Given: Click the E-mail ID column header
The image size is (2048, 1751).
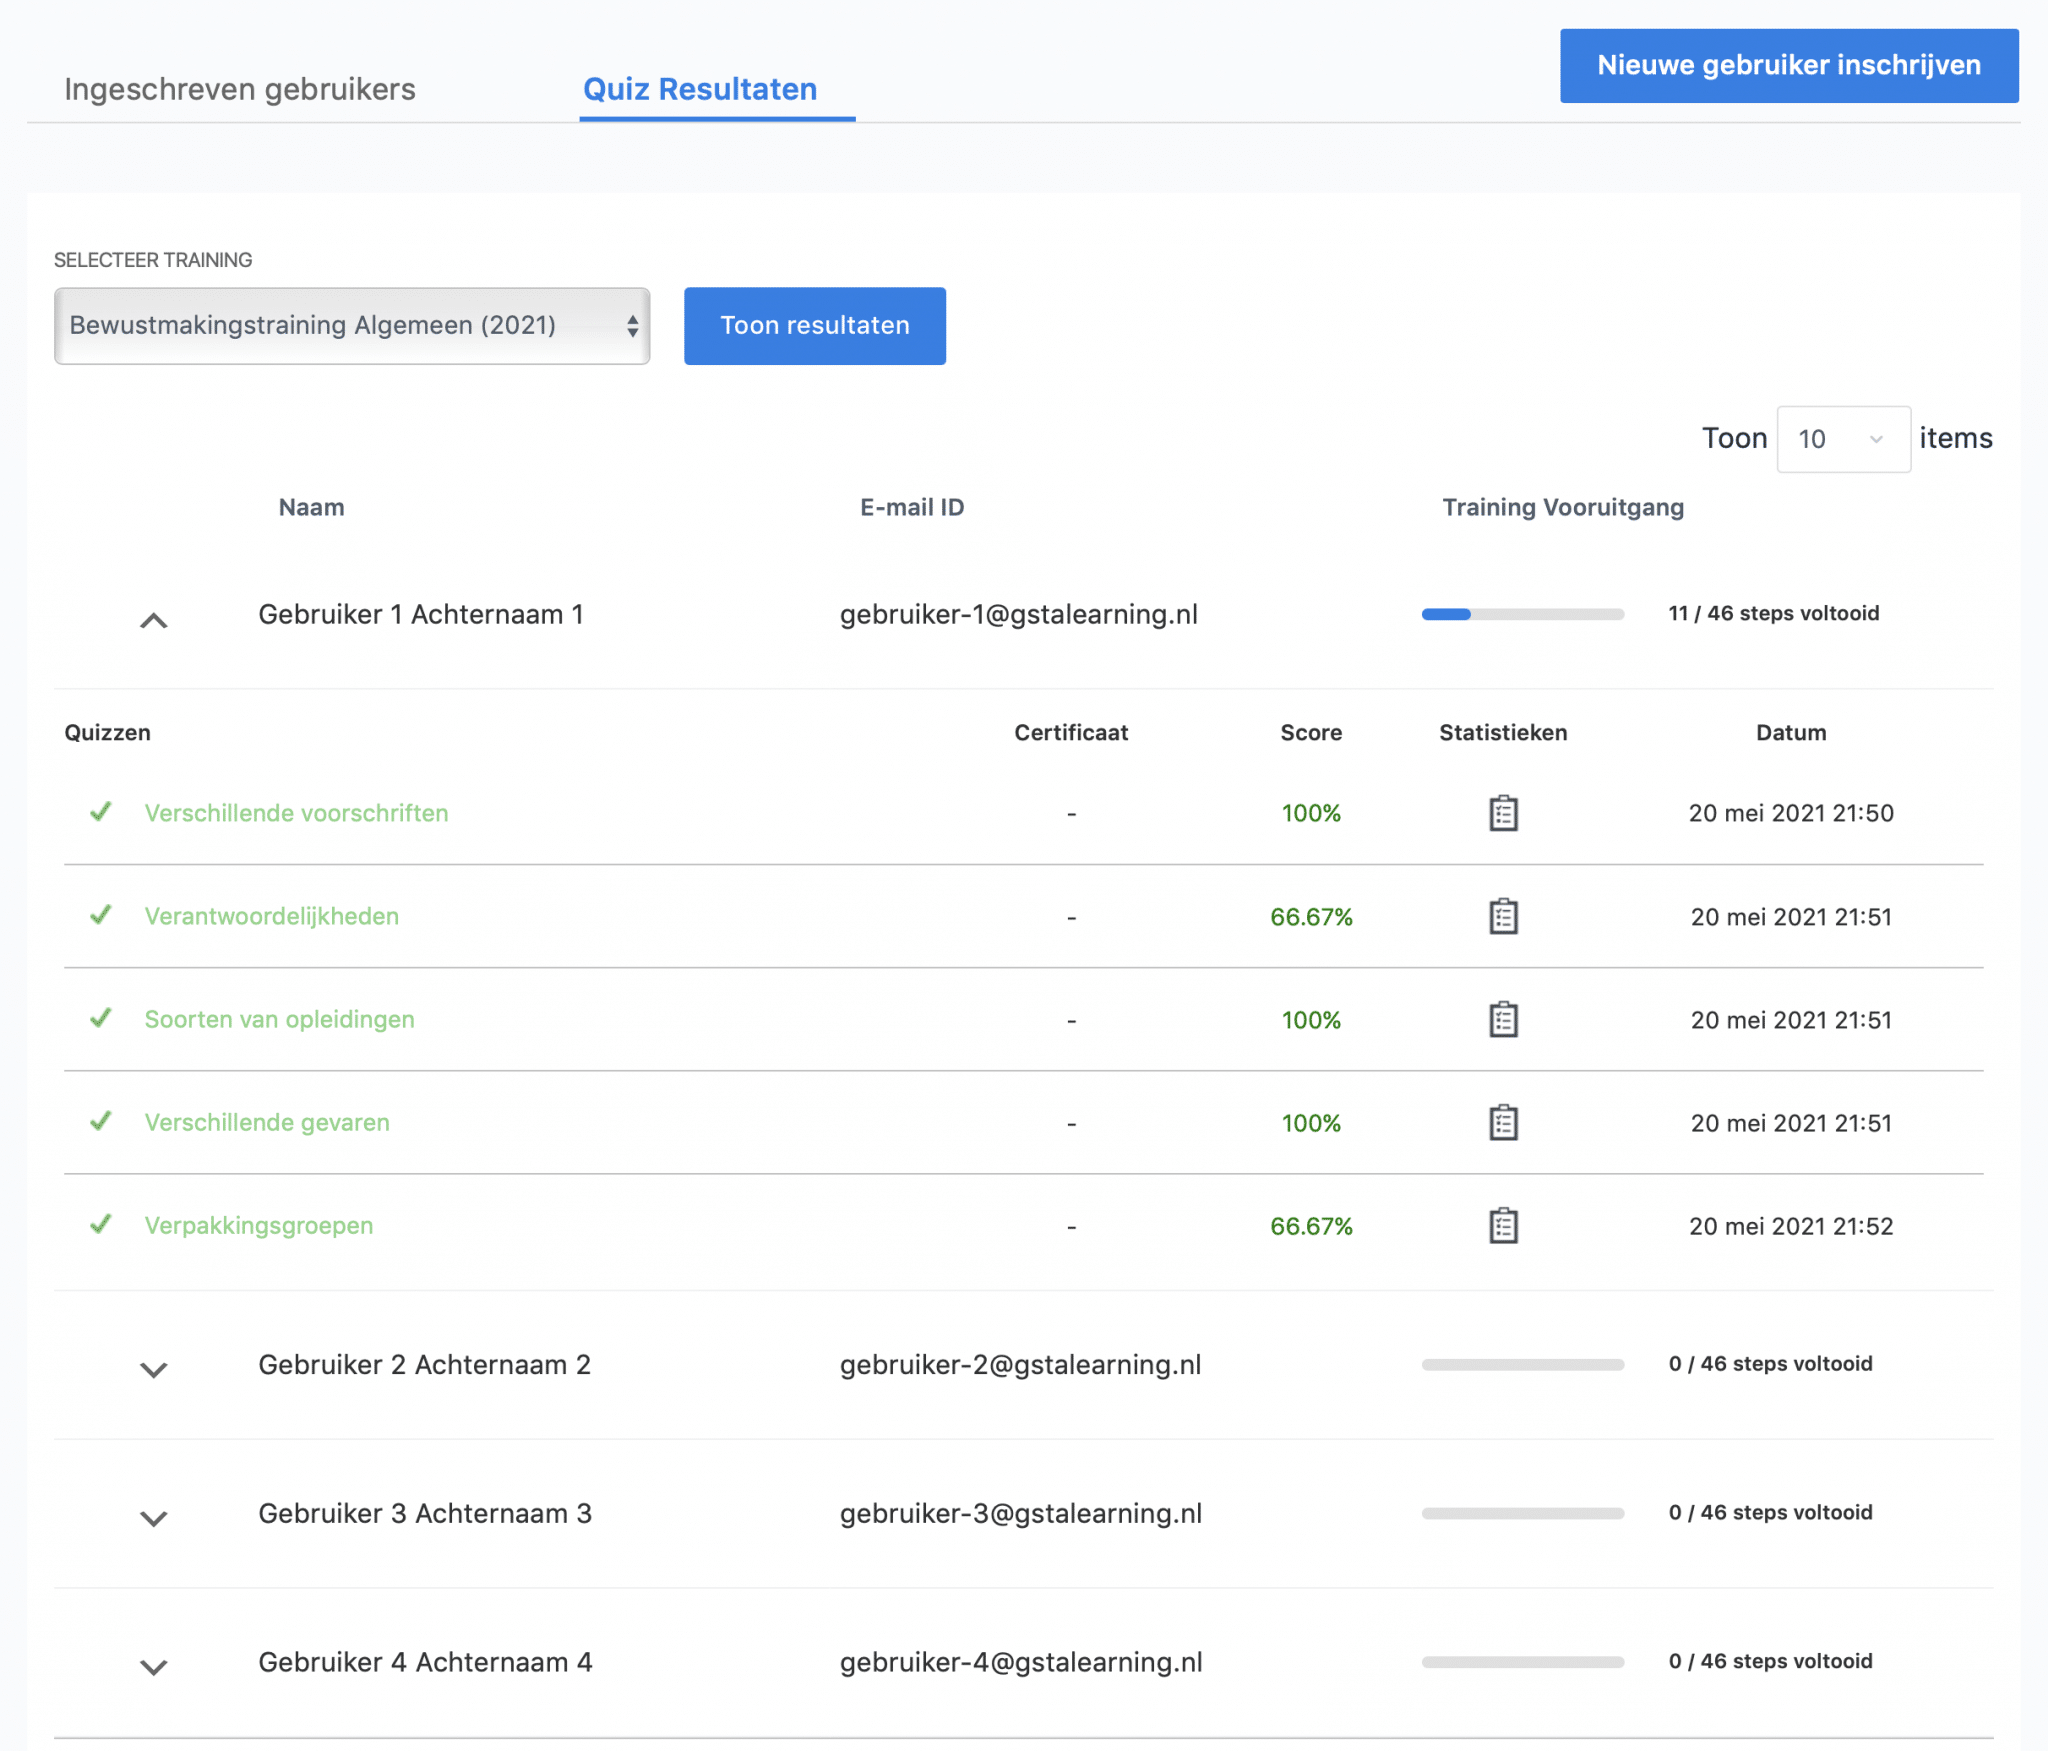Looking at the screenshot, I should pos(912,507).
